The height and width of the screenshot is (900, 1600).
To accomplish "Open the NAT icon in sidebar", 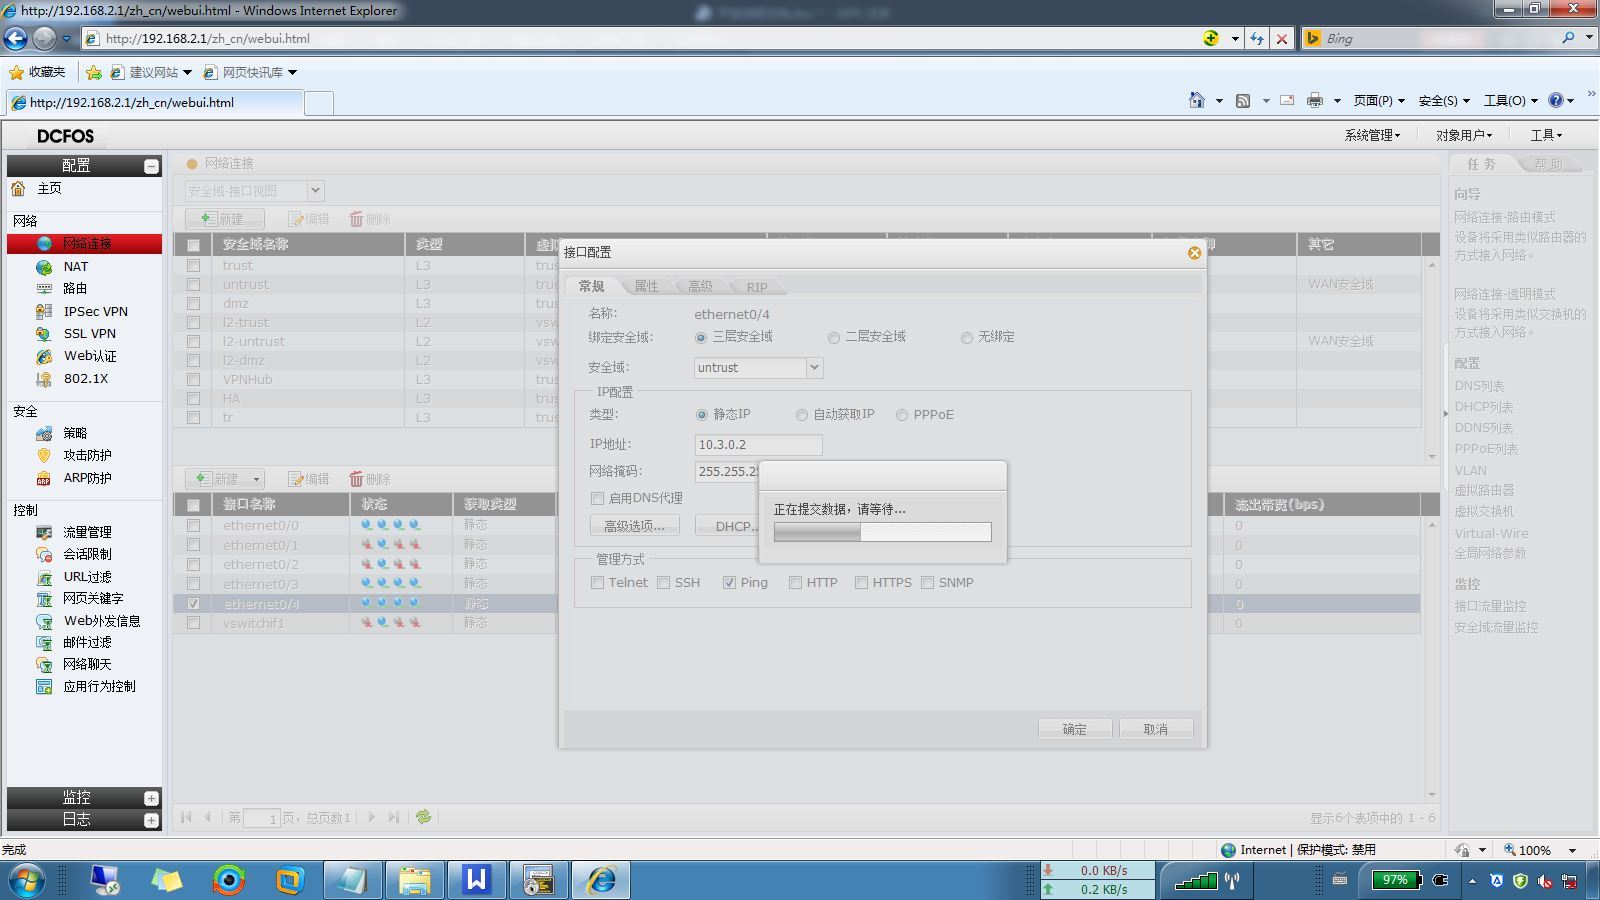I will tap(44, 267).
